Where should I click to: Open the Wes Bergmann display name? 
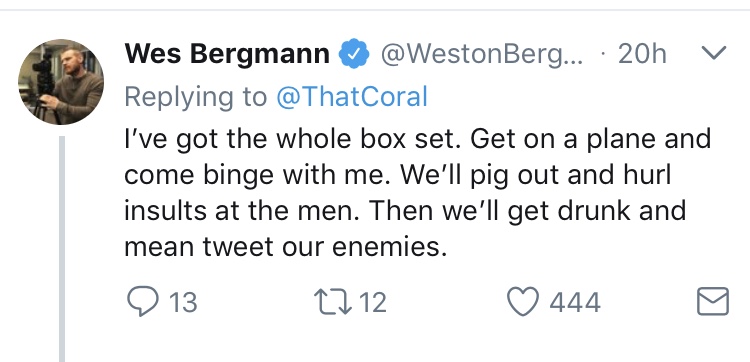coord(227,54)
